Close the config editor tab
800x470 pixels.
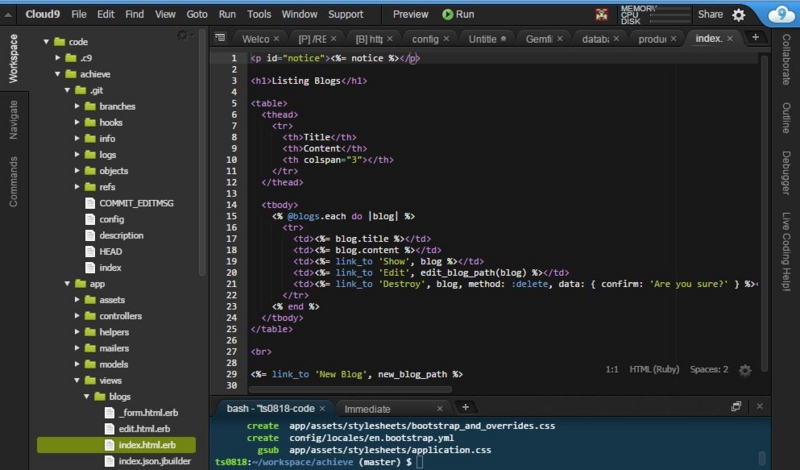[x=446, y=39]
